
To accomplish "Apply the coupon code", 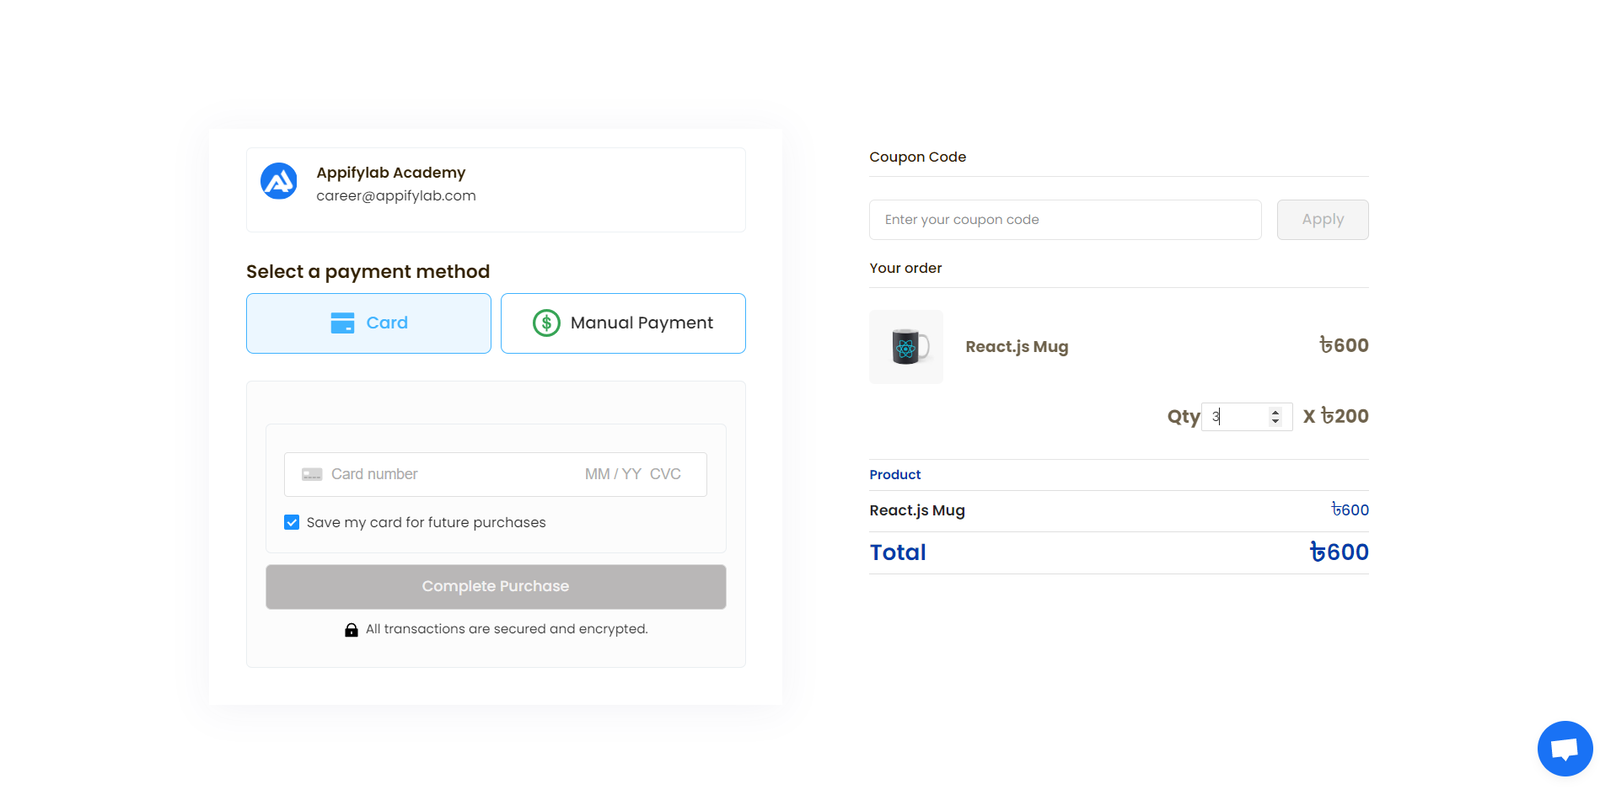I will 1322,220.
